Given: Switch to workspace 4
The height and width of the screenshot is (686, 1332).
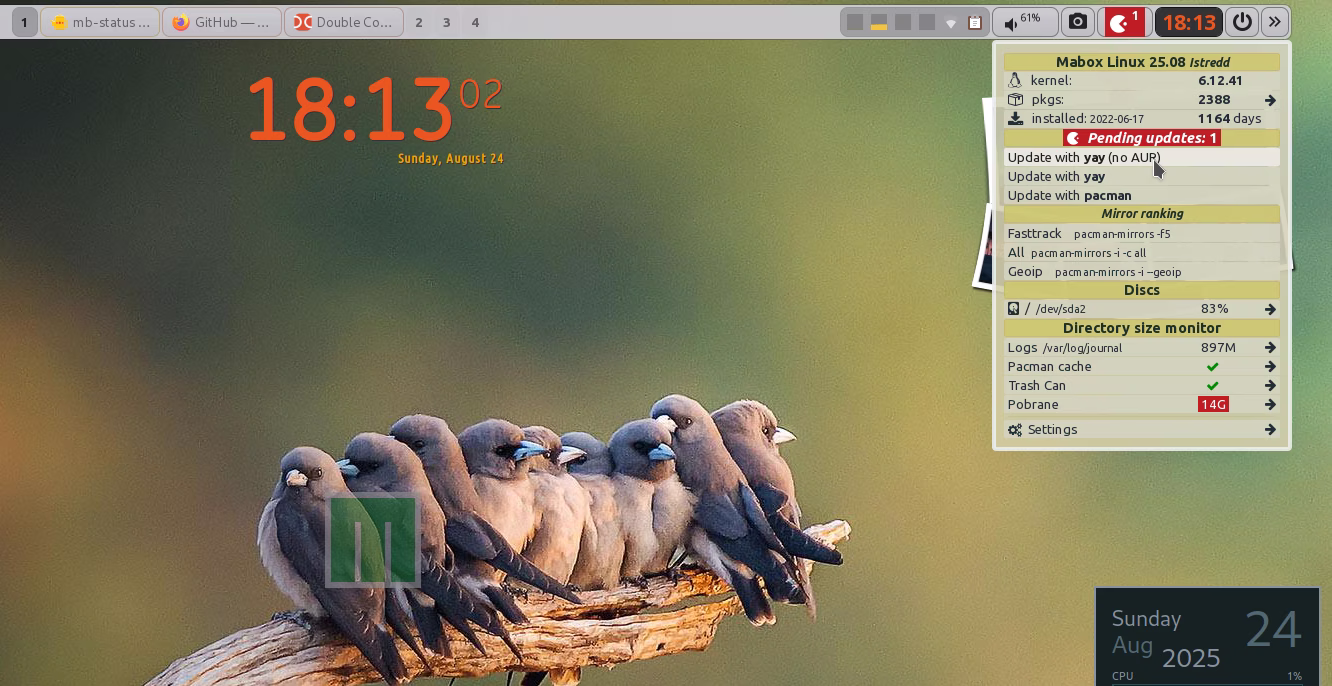Looking at the screenshot, I should click(475, 22).
